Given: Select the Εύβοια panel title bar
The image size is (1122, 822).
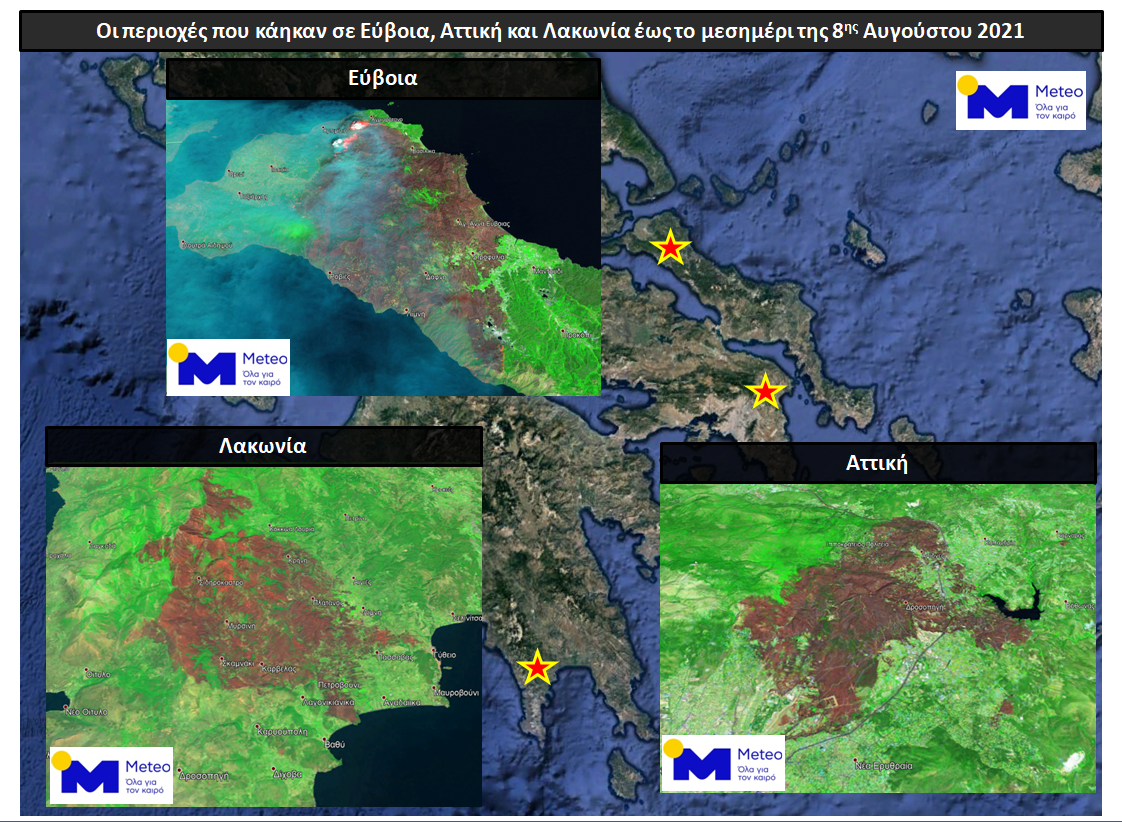Looking at the screenshot, I should pyautogui.click(x=382, y=78).
